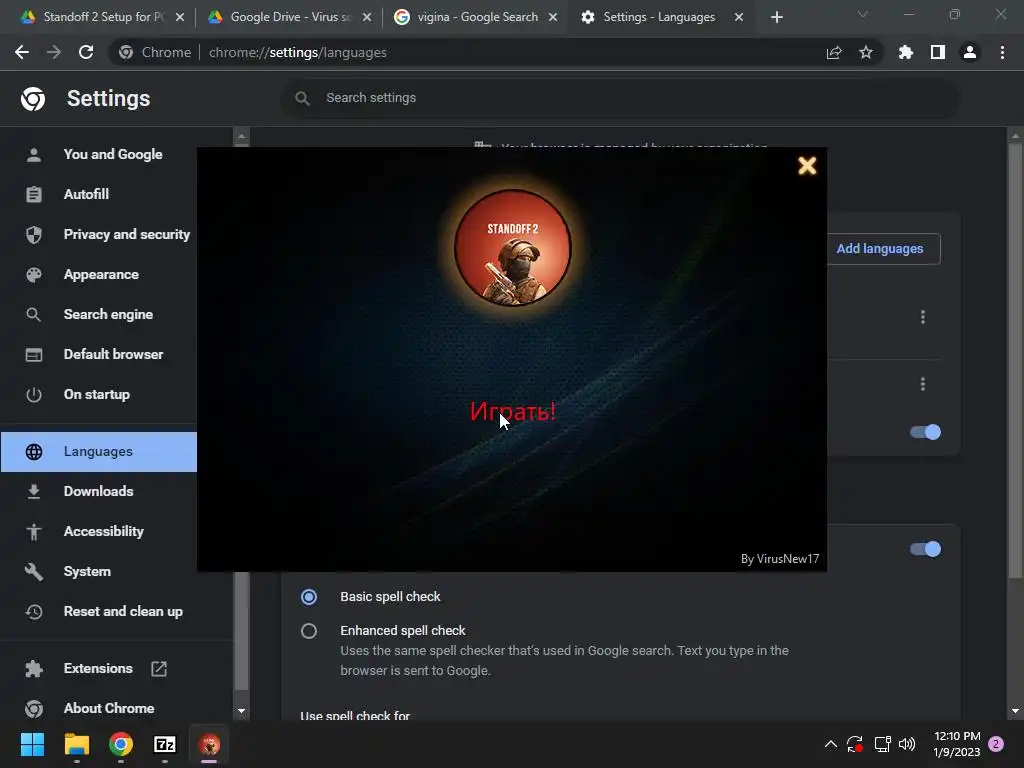Go back to the previous page
Image resolution: width=1024 pixels, height=768 pixels.
(22, 52)
